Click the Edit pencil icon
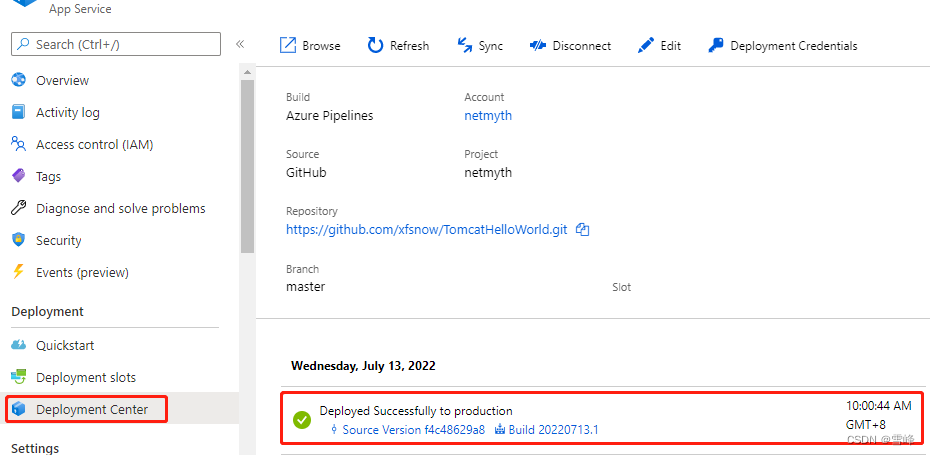 (646, 46)
